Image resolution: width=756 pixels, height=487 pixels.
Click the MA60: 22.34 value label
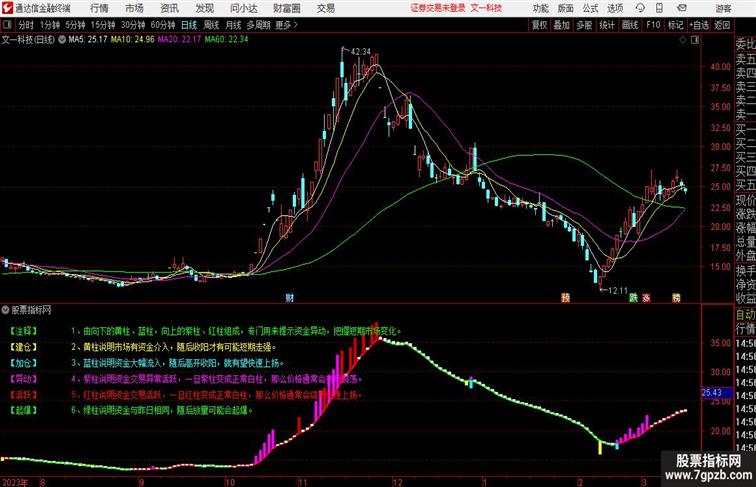(226, 40)
